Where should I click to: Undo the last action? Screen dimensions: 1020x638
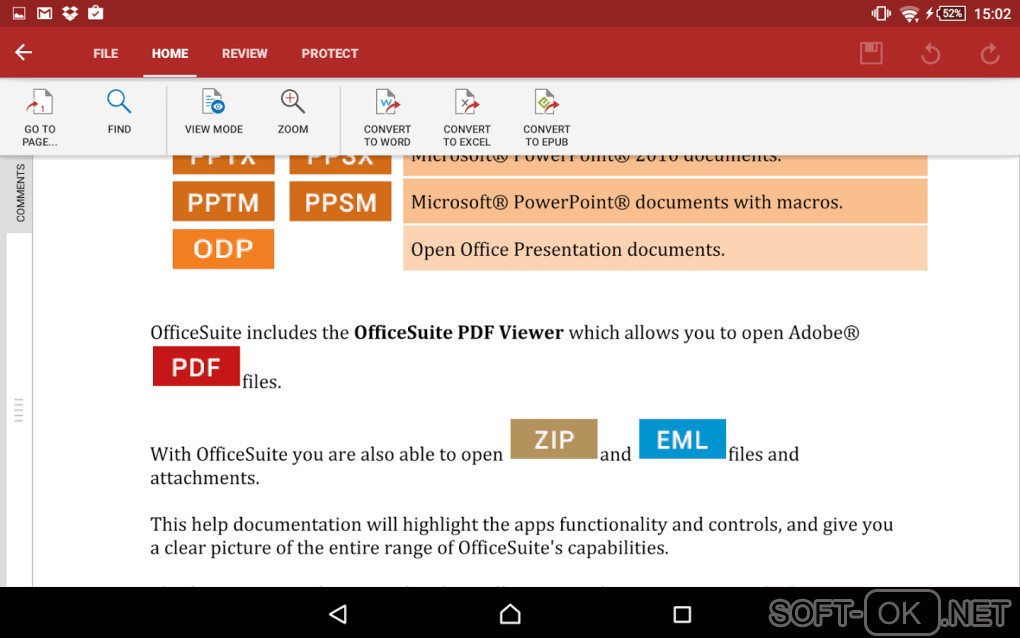931,53
